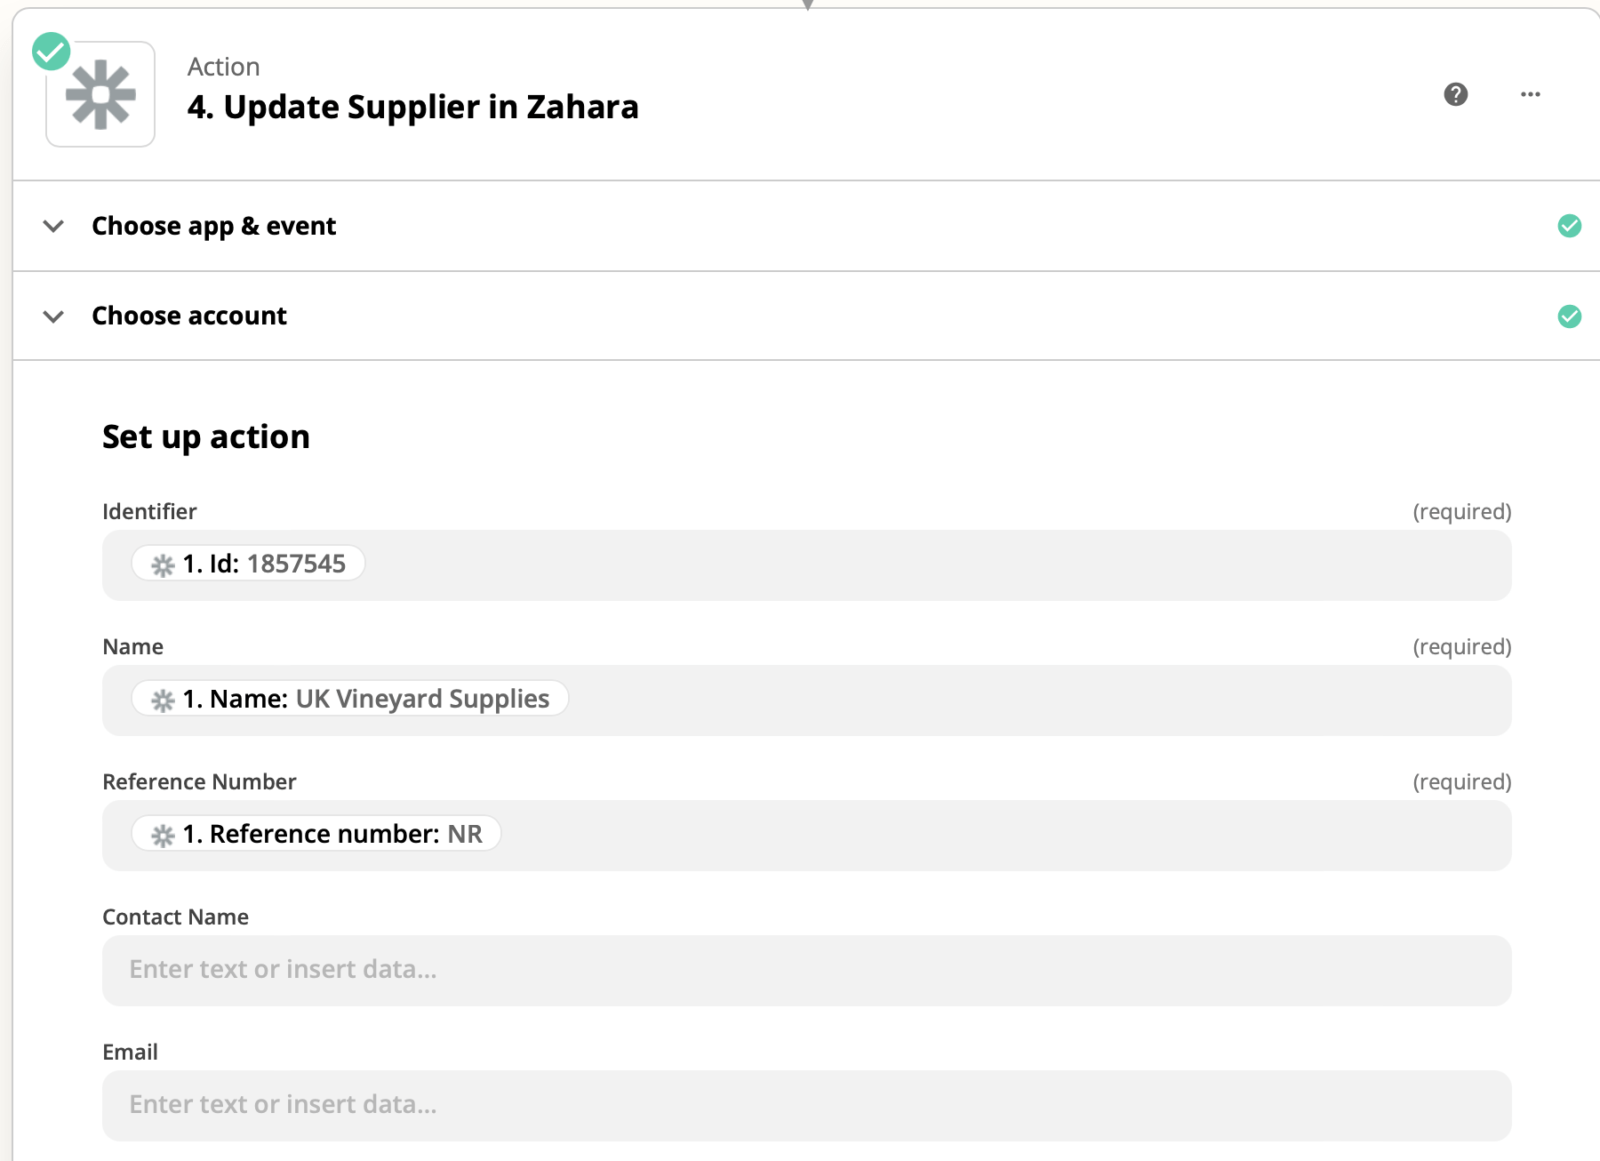Image resolution: width=1600 pixels, height=1161 pixels.
Task: Click into the Email input field
Action: point(806,1105)
